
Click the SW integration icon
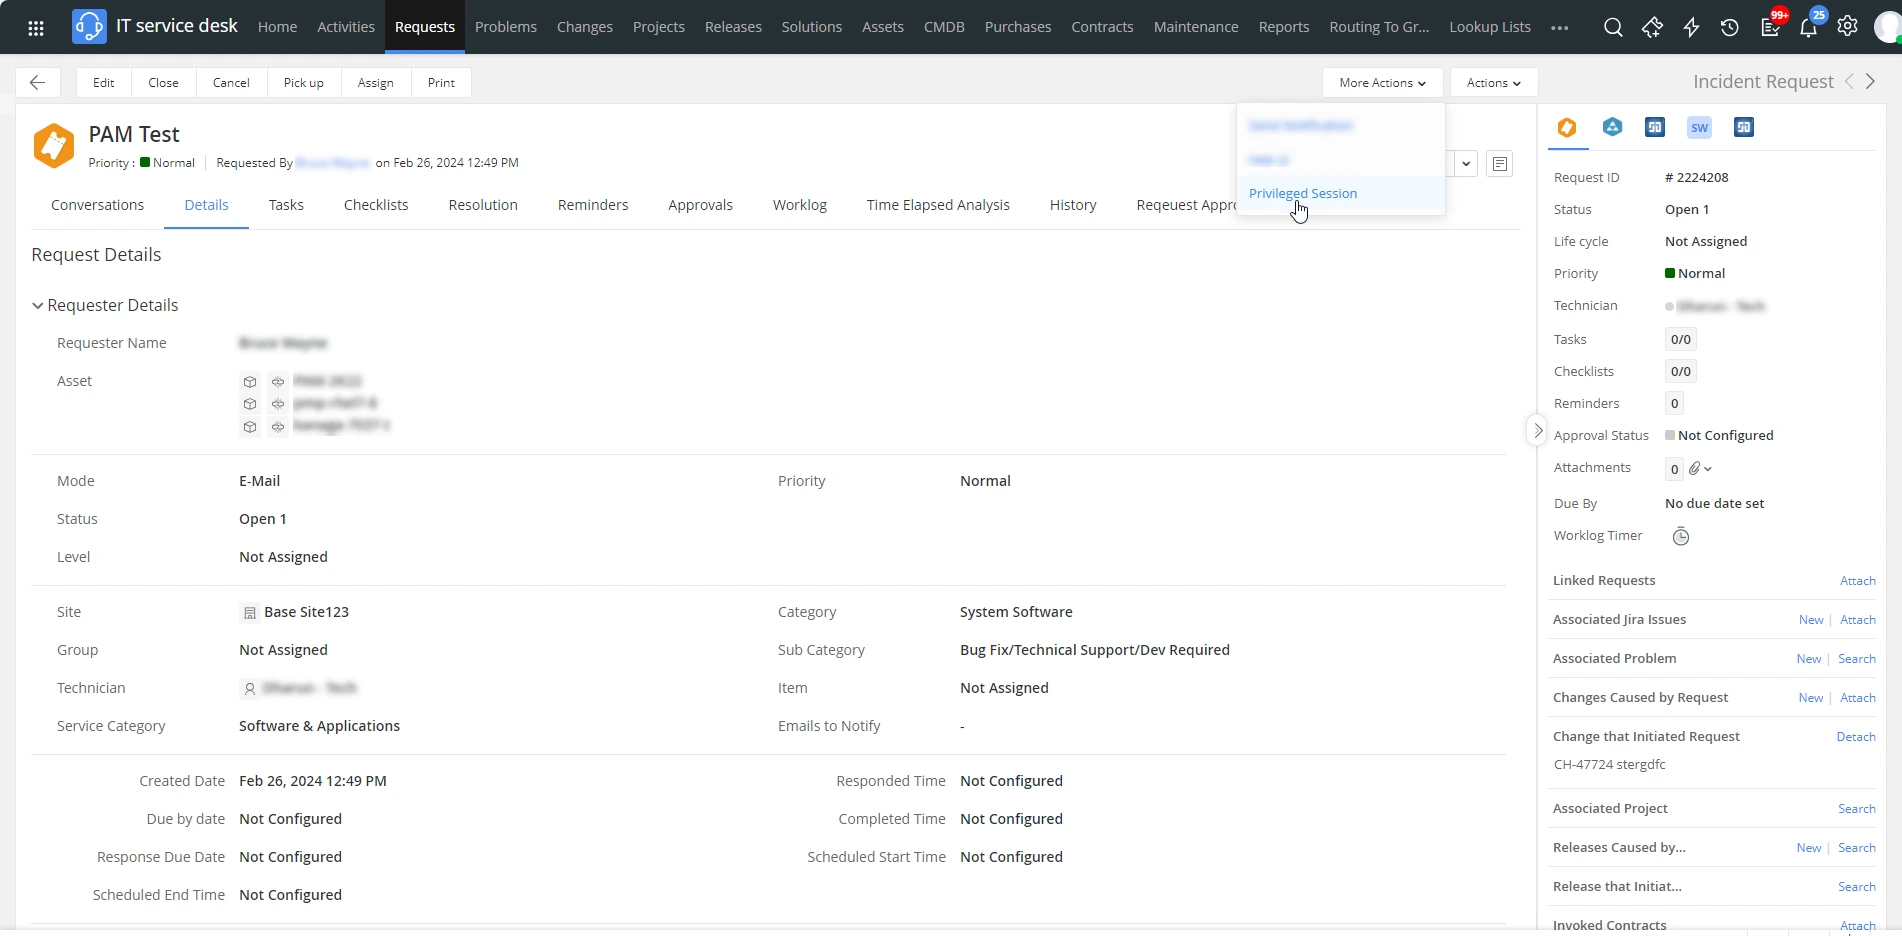click(x=1699, y=127)
